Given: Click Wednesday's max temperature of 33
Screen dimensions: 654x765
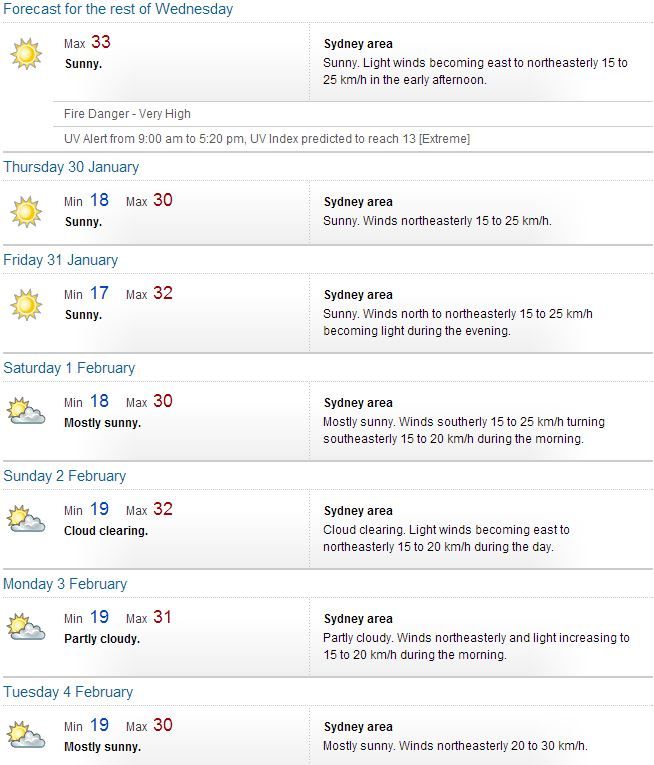Looking at the screenshot, I should pyautogui.click(x=101, y=42).
